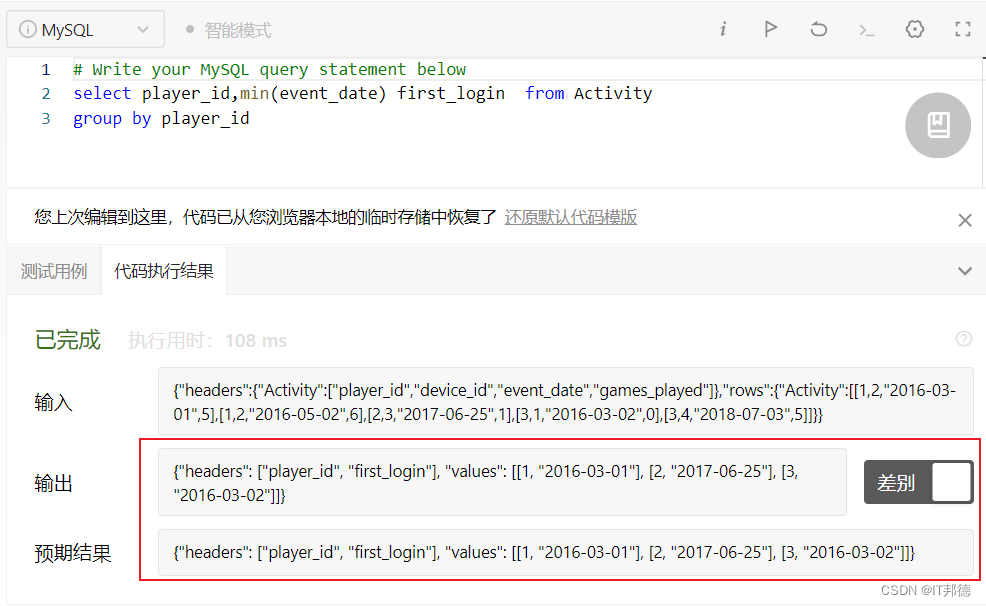The height and width of the screenshot is (606, 986).
Task: Click the 已完成 status text
Action: (67, 340)
